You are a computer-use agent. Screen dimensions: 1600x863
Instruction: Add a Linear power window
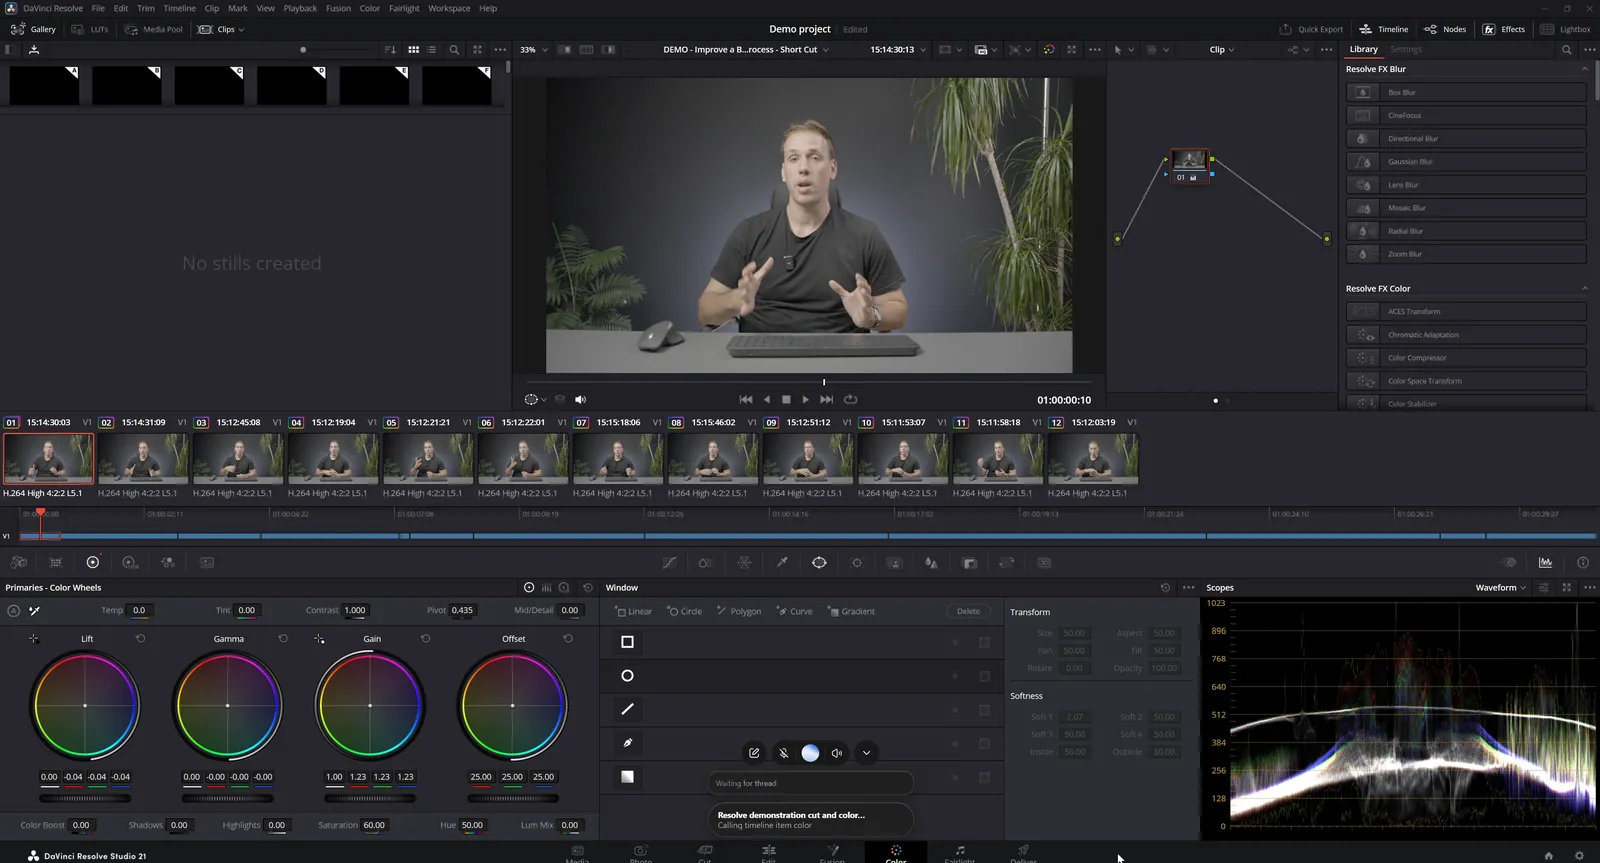(633, 611)
